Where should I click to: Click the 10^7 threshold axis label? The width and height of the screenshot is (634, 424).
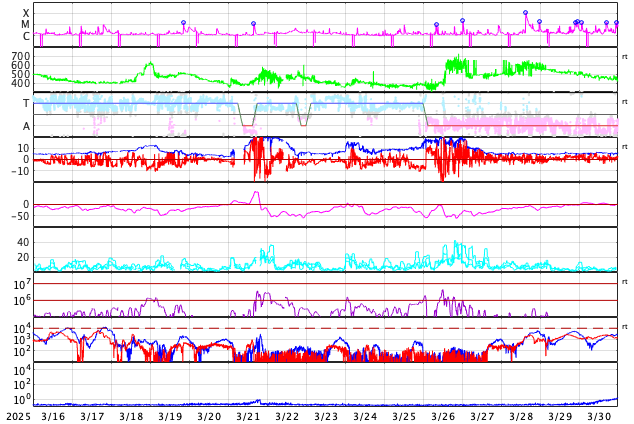point(22,284)
